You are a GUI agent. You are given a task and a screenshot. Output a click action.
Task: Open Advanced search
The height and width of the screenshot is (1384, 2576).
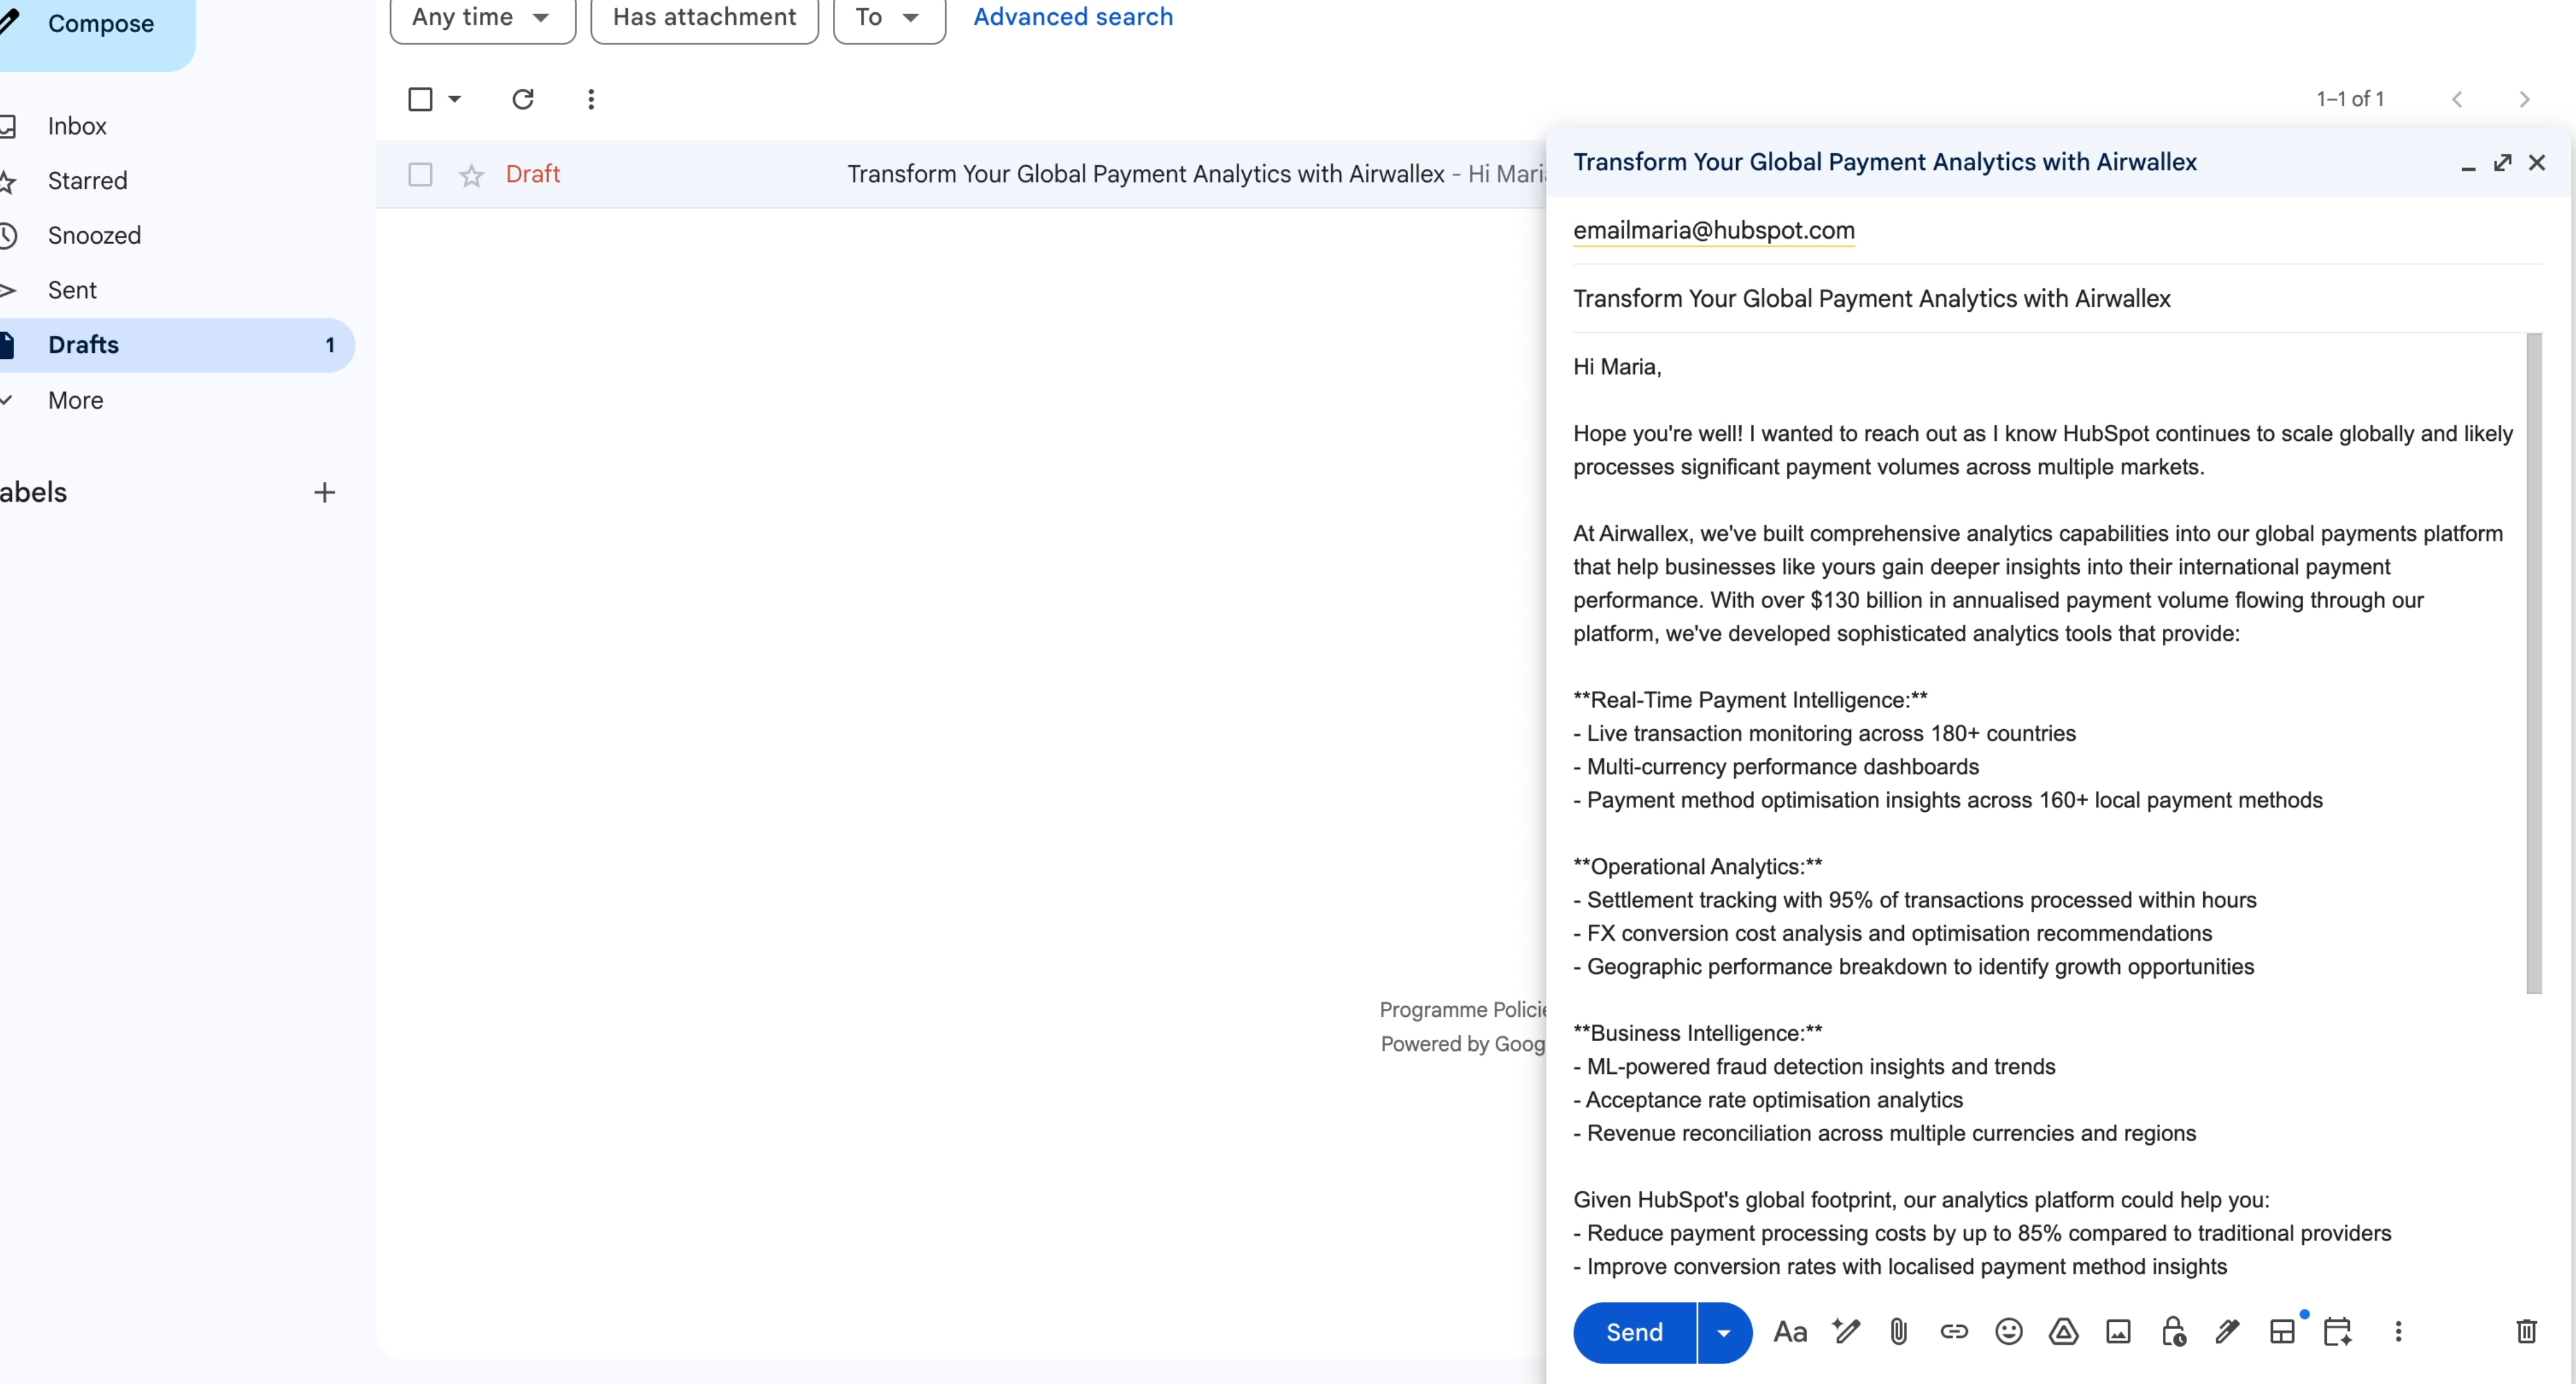pyautogui.click(x=1072, y=16)
